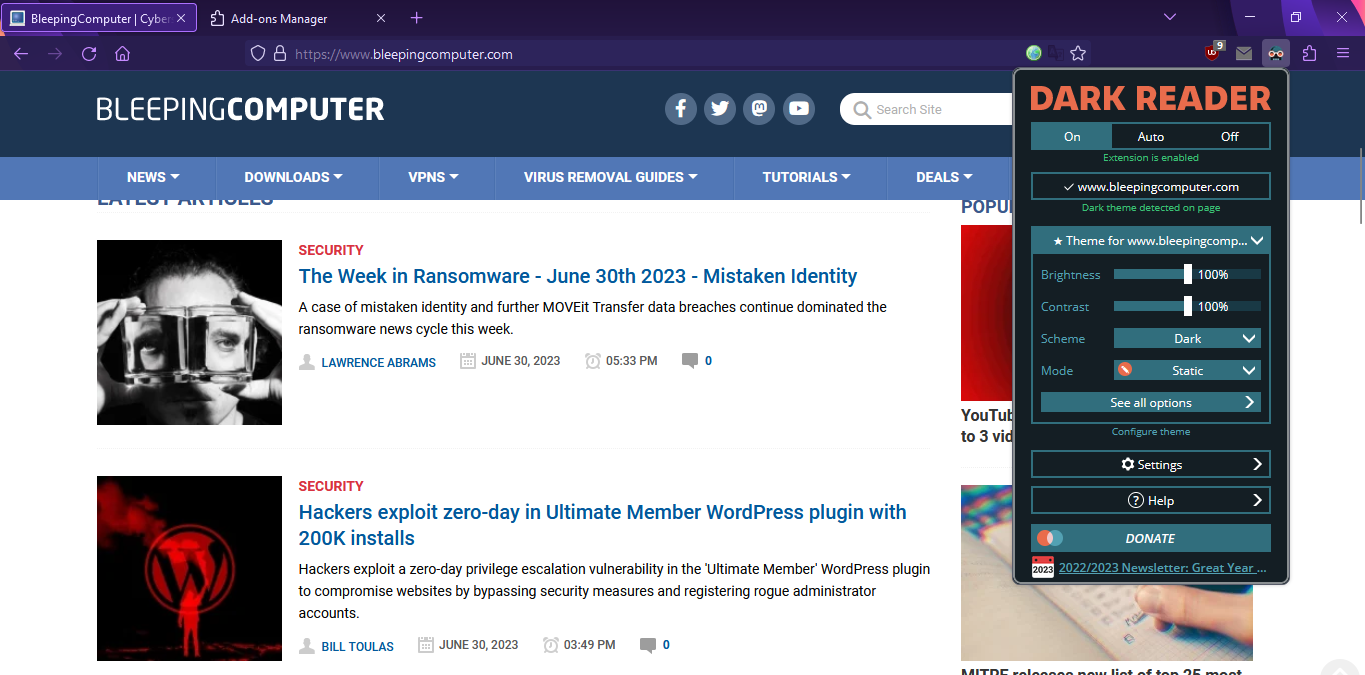This screenshot has height=675, width=1365.
Task: Bookmark the page with the star icon
Action: click(1078, 52)
